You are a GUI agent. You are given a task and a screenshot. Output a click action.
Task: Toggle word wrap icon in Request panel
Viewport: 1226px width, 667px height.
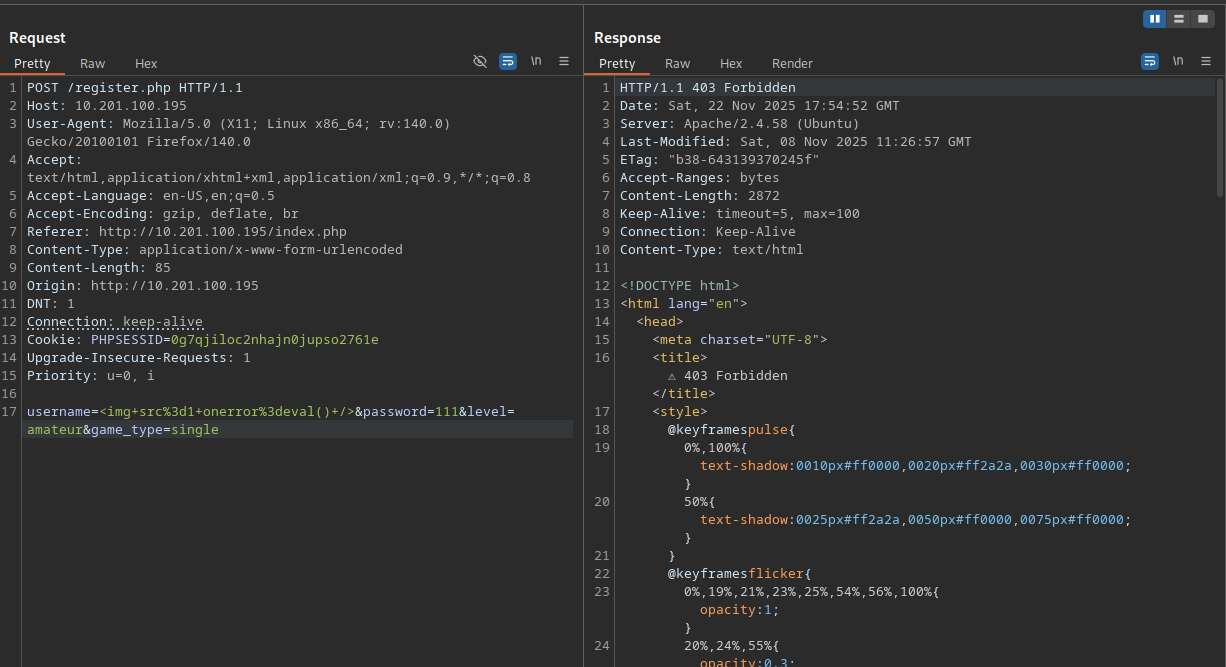point(508,61)
